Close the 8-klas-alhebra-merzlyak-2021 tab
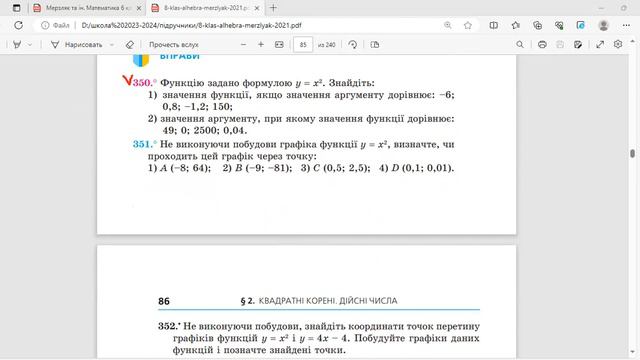Image resolution: width=640 pixels, height=360 pixels. pyautogui.click(x=257, y=8)
